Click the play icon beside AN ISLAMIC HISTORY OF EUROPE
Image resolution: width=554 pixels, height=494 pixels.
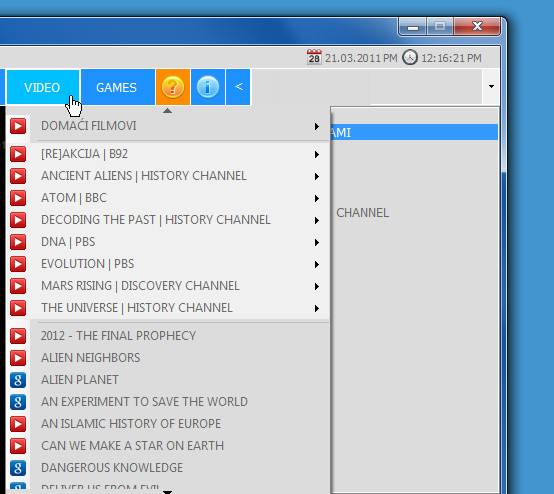tap(18, 424)
